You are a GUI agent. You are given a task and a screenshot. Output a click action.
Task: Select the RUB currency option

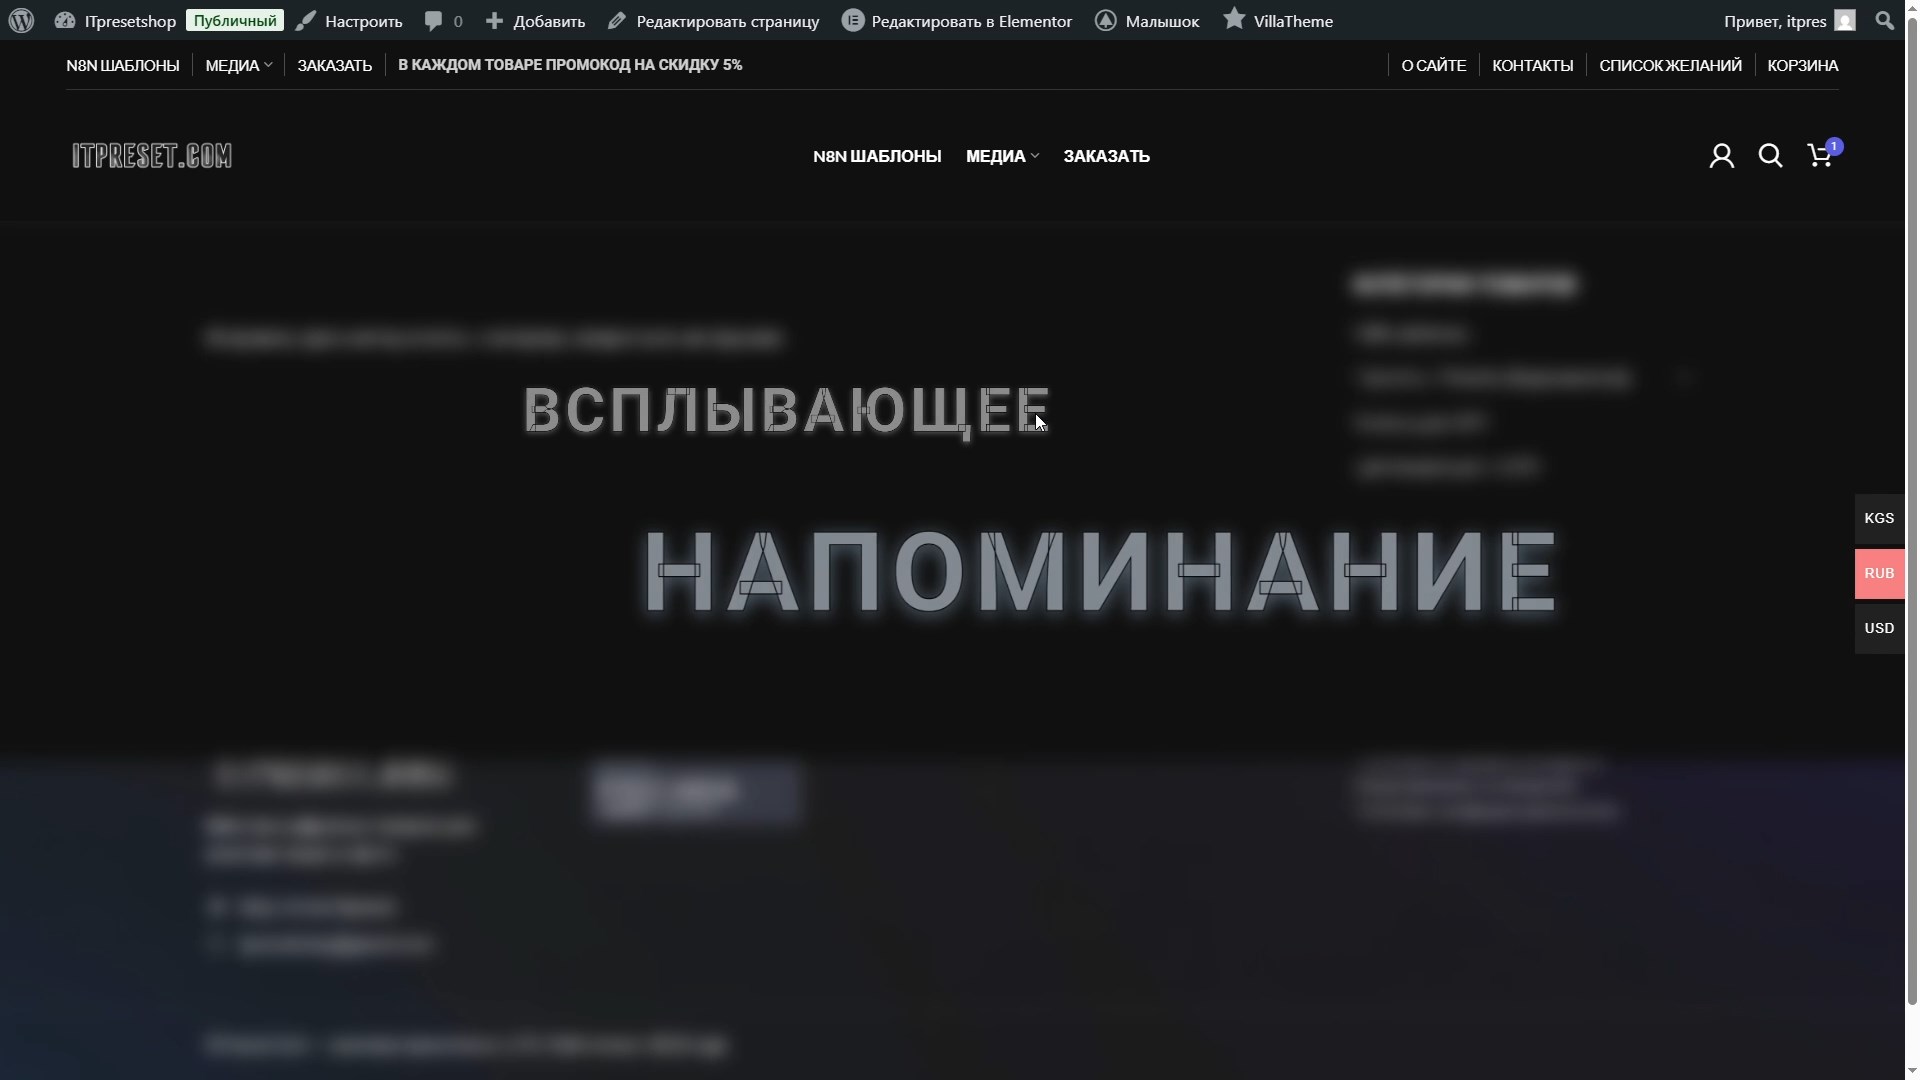pos(1878,573)
